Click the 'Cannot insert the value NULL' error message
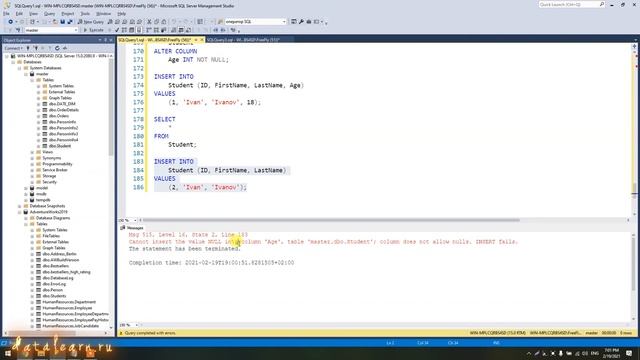 click(322, 242)
